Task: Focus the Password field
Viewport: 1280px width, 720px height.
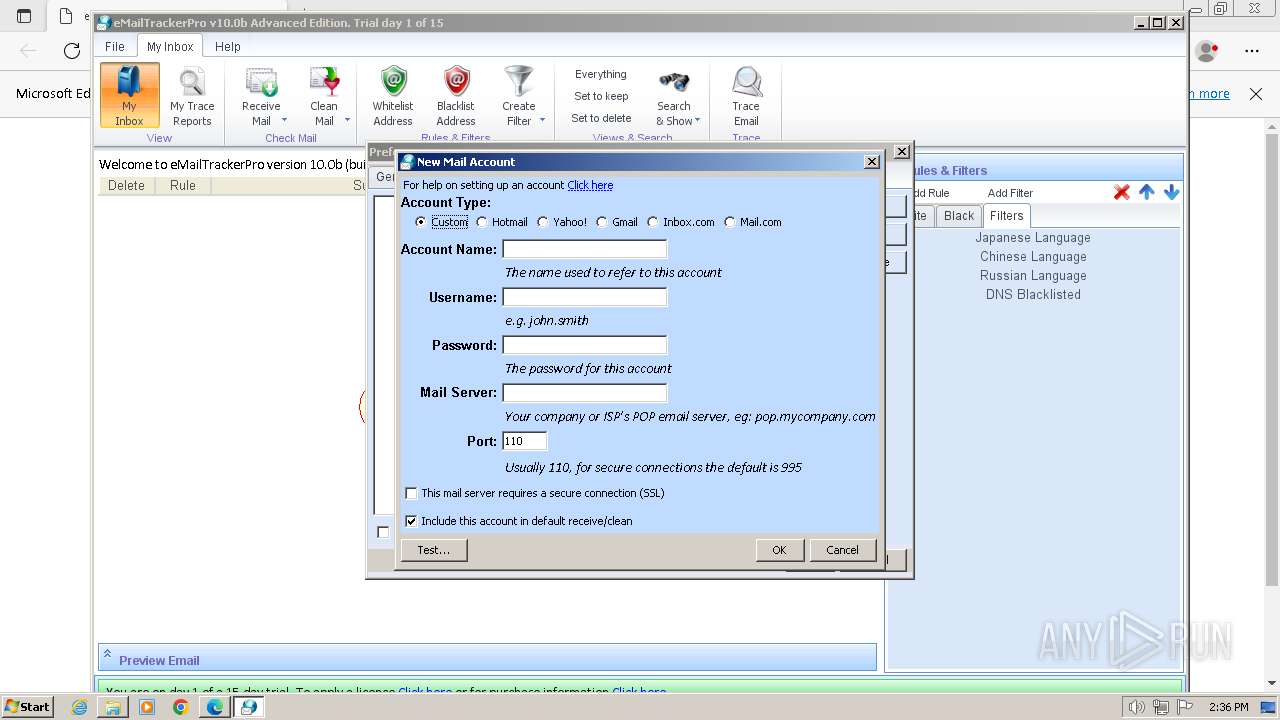Action: point(585,345)
